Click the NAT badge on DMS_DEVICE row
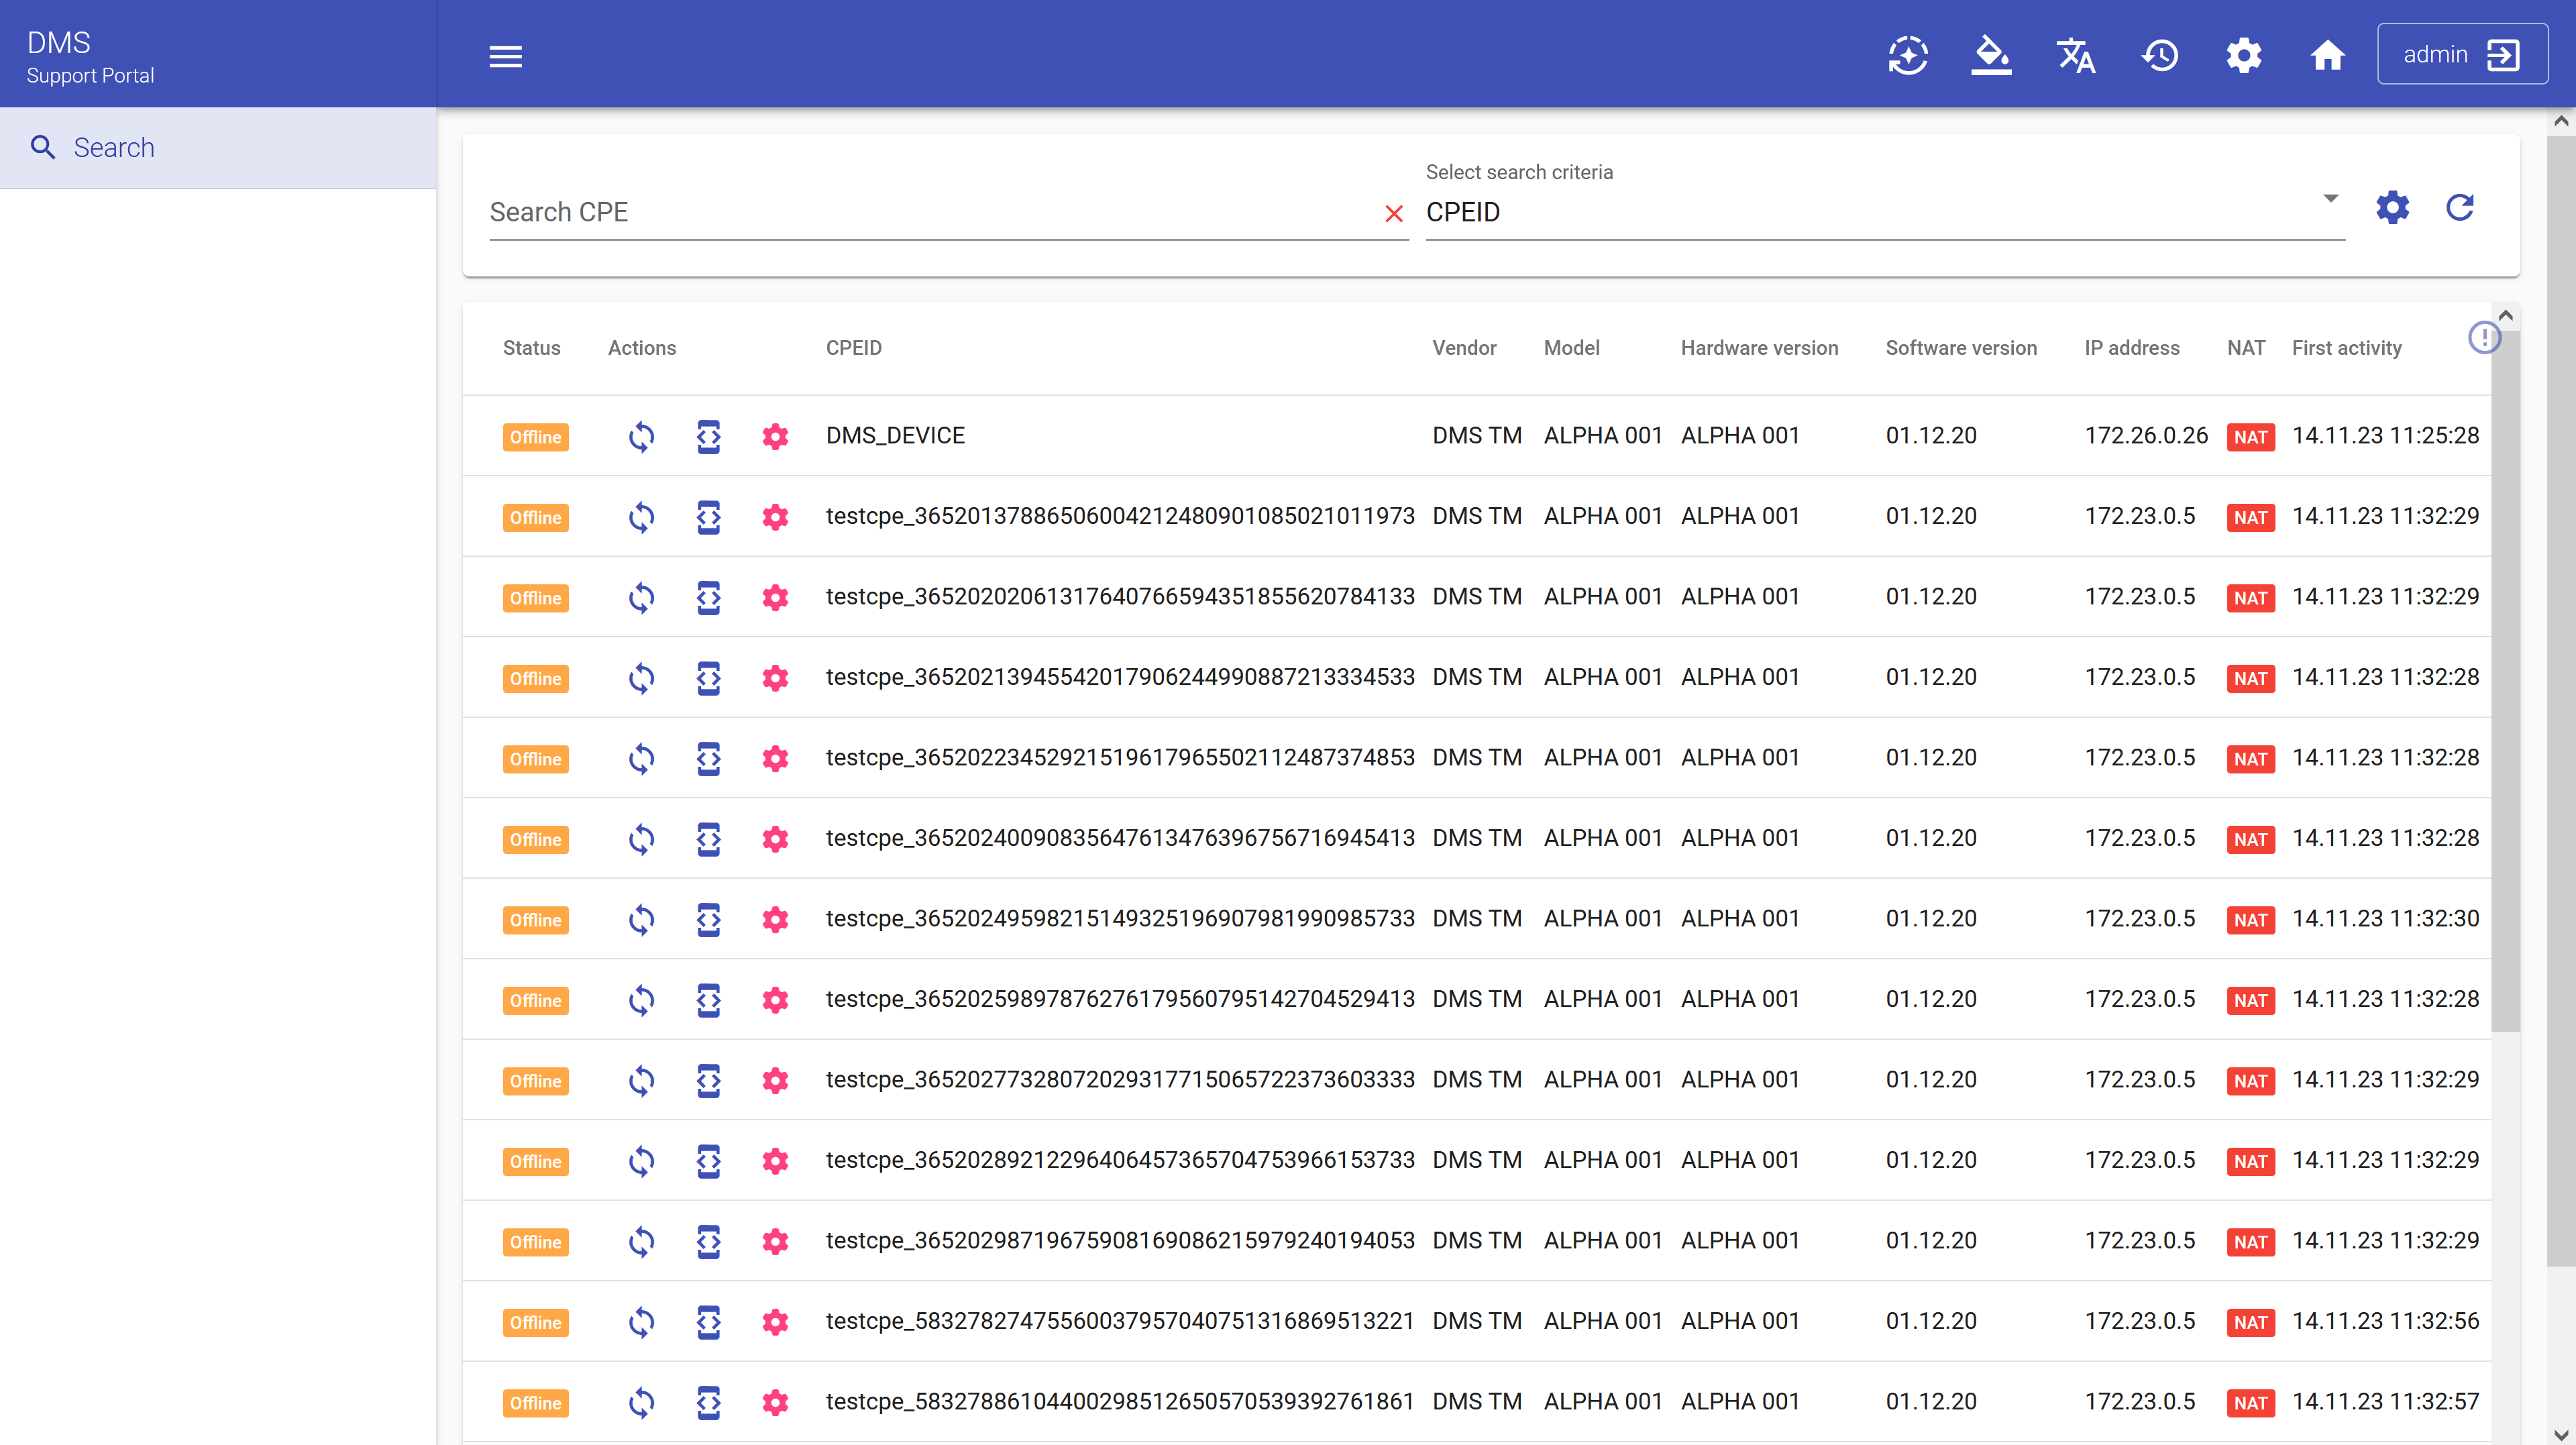The width and height of the screenshot is (2576, 1445). coord(2251,437)
